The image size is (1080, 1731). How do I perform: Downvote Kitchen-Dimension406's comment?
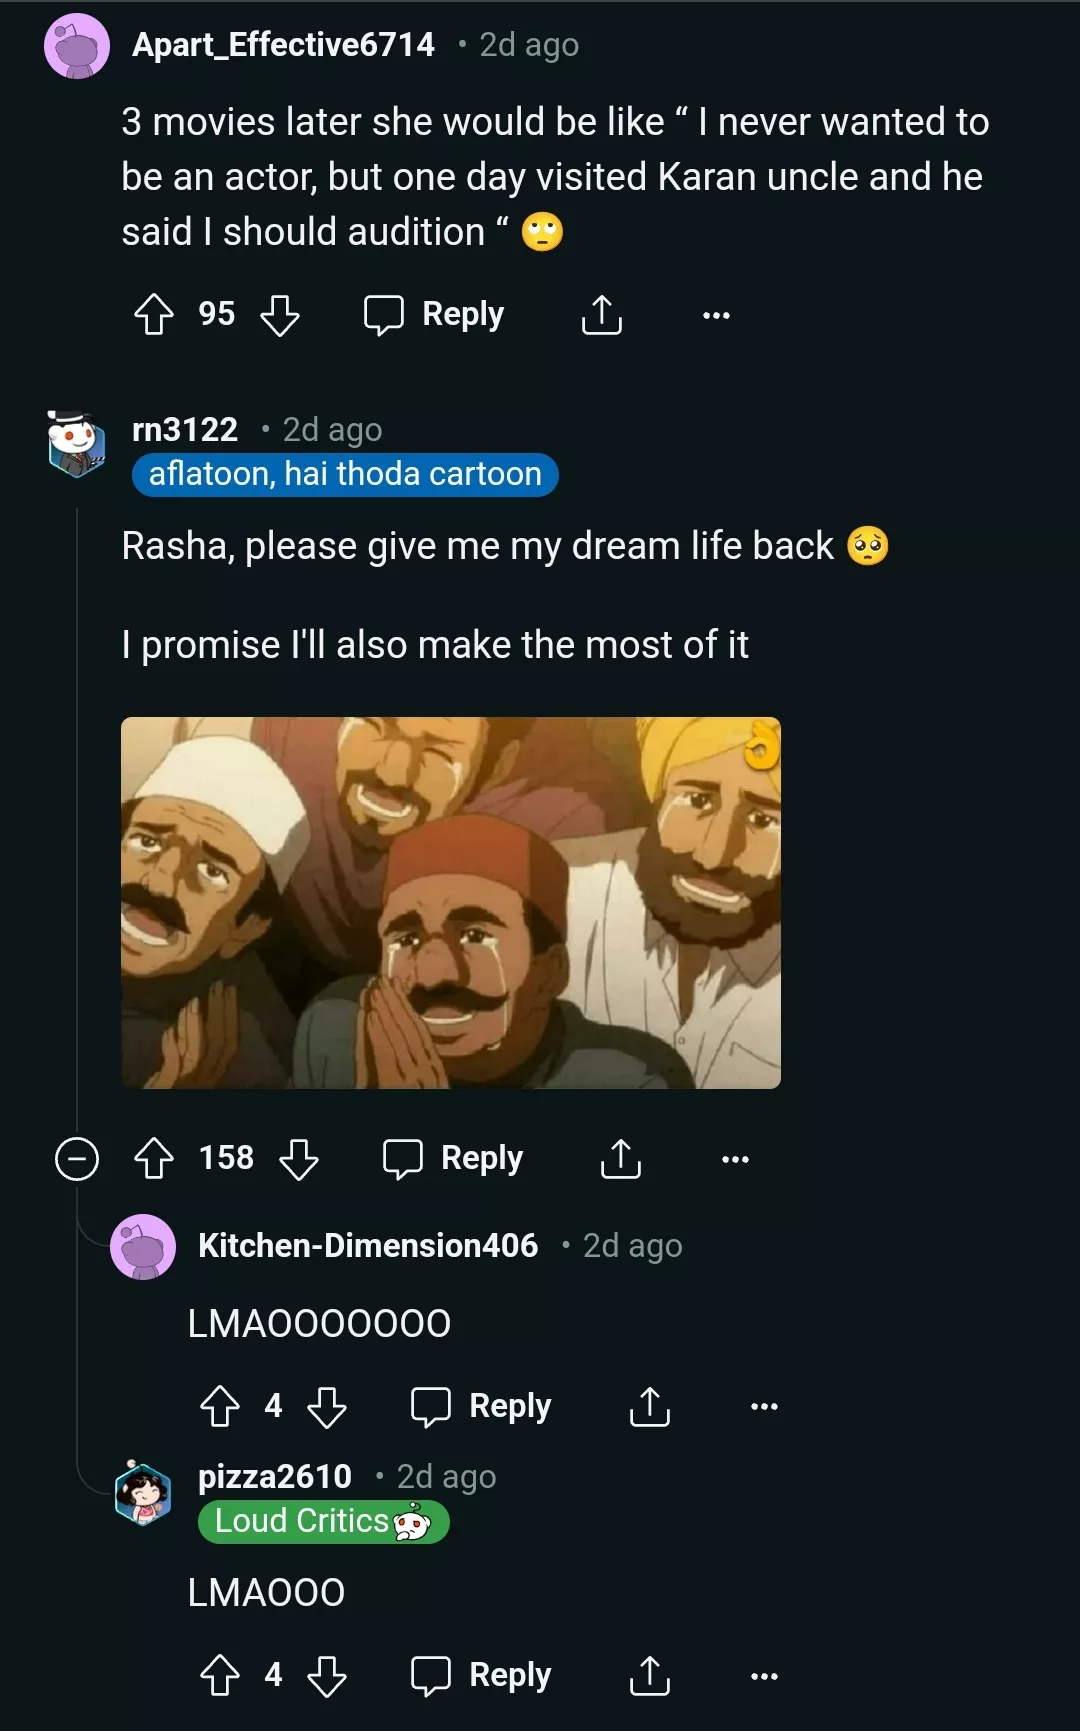[x=327, y=1406]
